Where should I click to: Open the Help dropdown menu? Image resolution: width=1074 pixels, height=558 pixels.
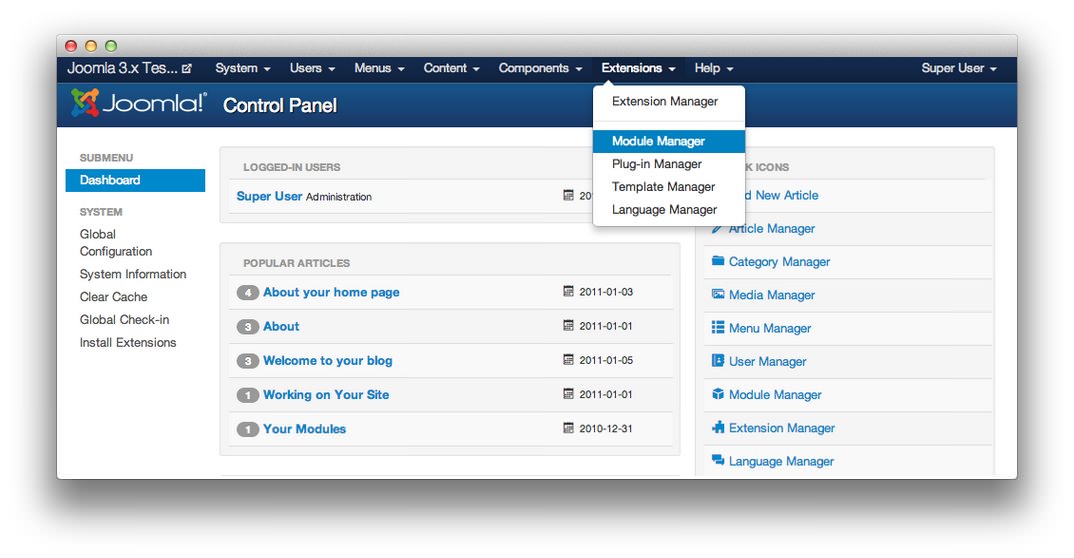714,68
